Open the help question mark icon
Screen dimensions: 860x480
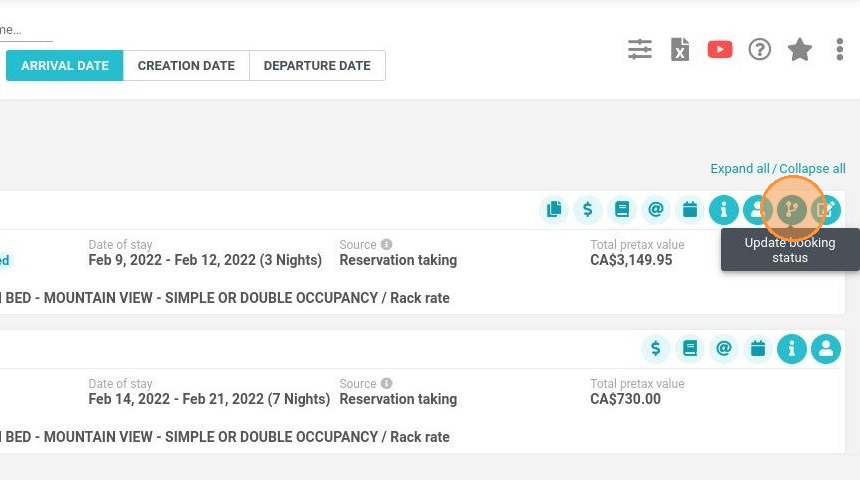coord(760,49)
